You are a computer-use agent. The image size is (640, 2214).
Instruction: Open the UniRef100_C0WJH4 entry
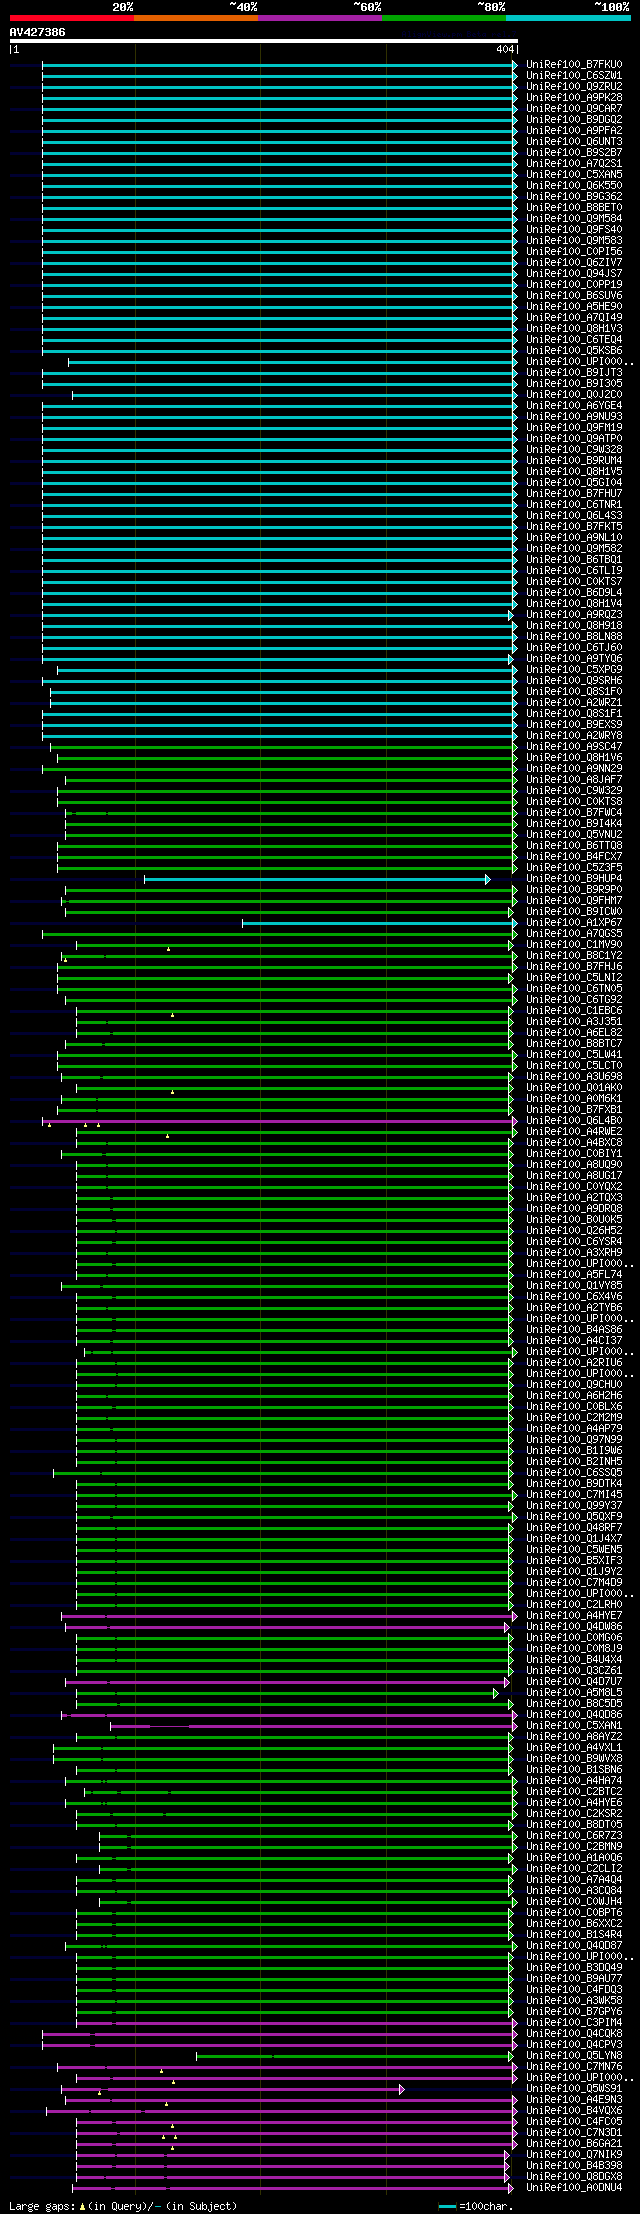tap(574, 1902)
